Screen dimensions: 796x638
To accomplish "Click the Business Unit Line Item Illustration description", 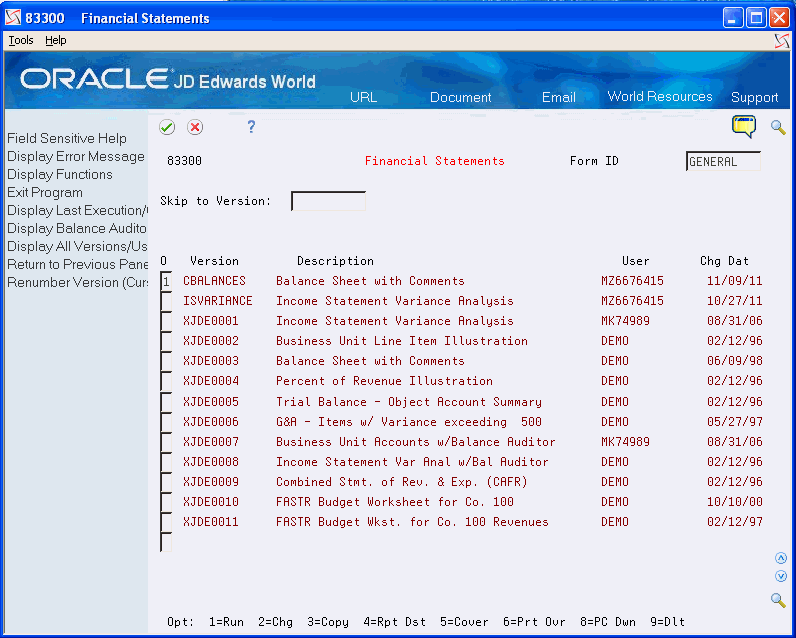I will pos(402,341).
